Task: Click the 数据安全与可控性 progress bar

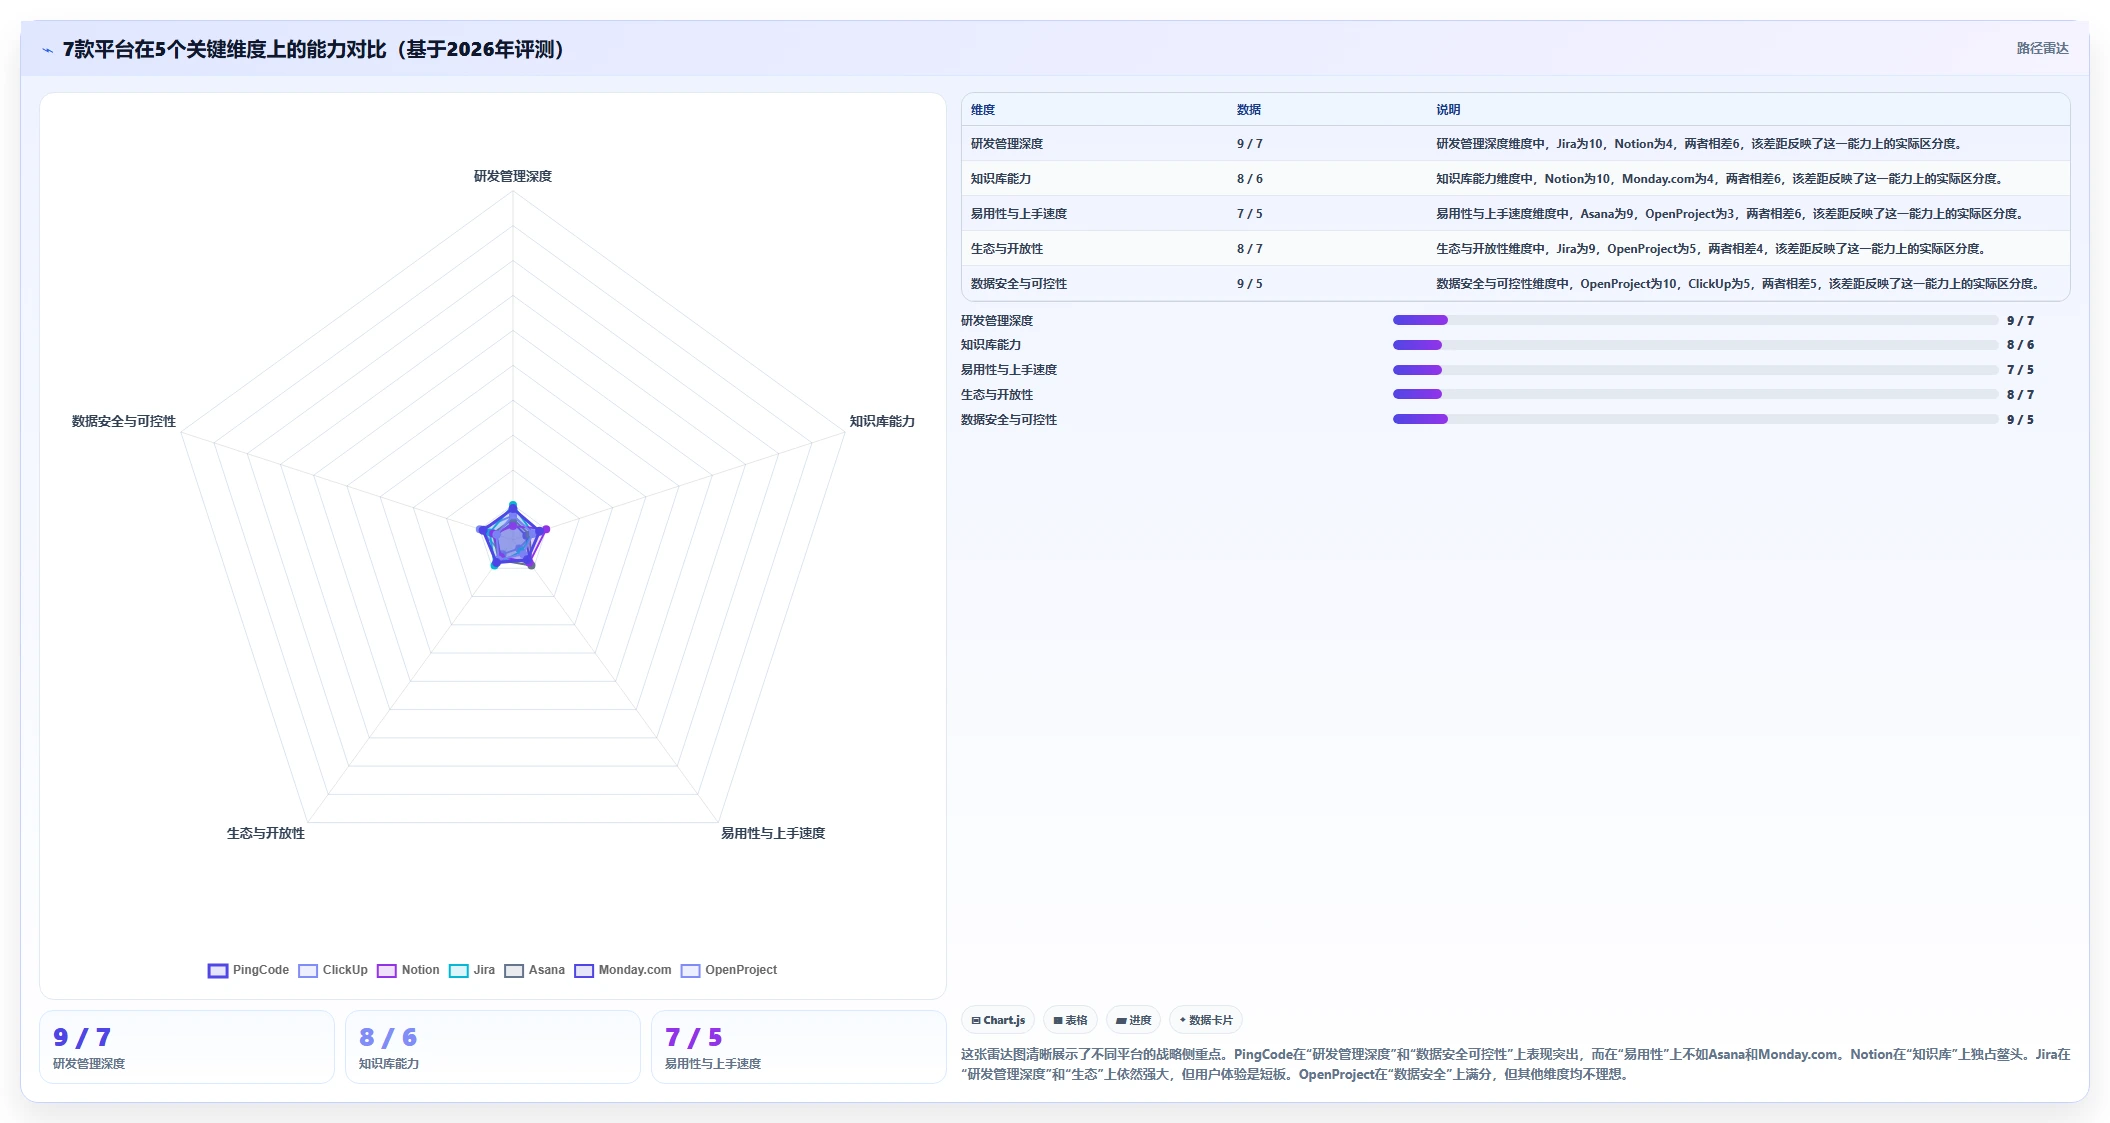Action: (1695, 419)
